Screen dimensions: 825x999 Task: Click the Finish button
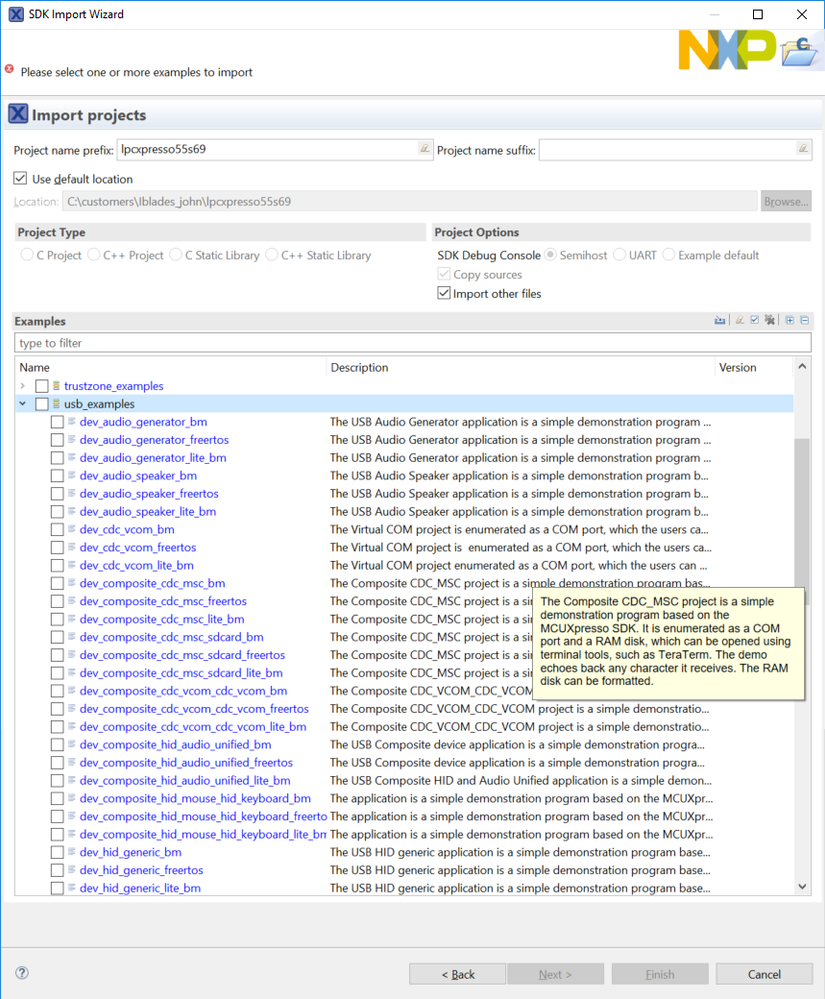659,974
